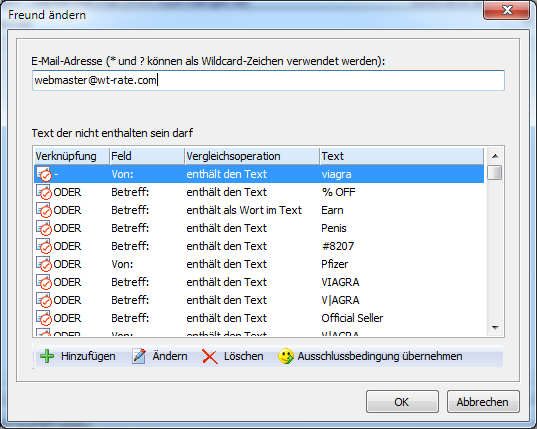Screen dimensions: 537x429
Task: Click the rule icon in the viagra row
Action: (x=44, y=174)
